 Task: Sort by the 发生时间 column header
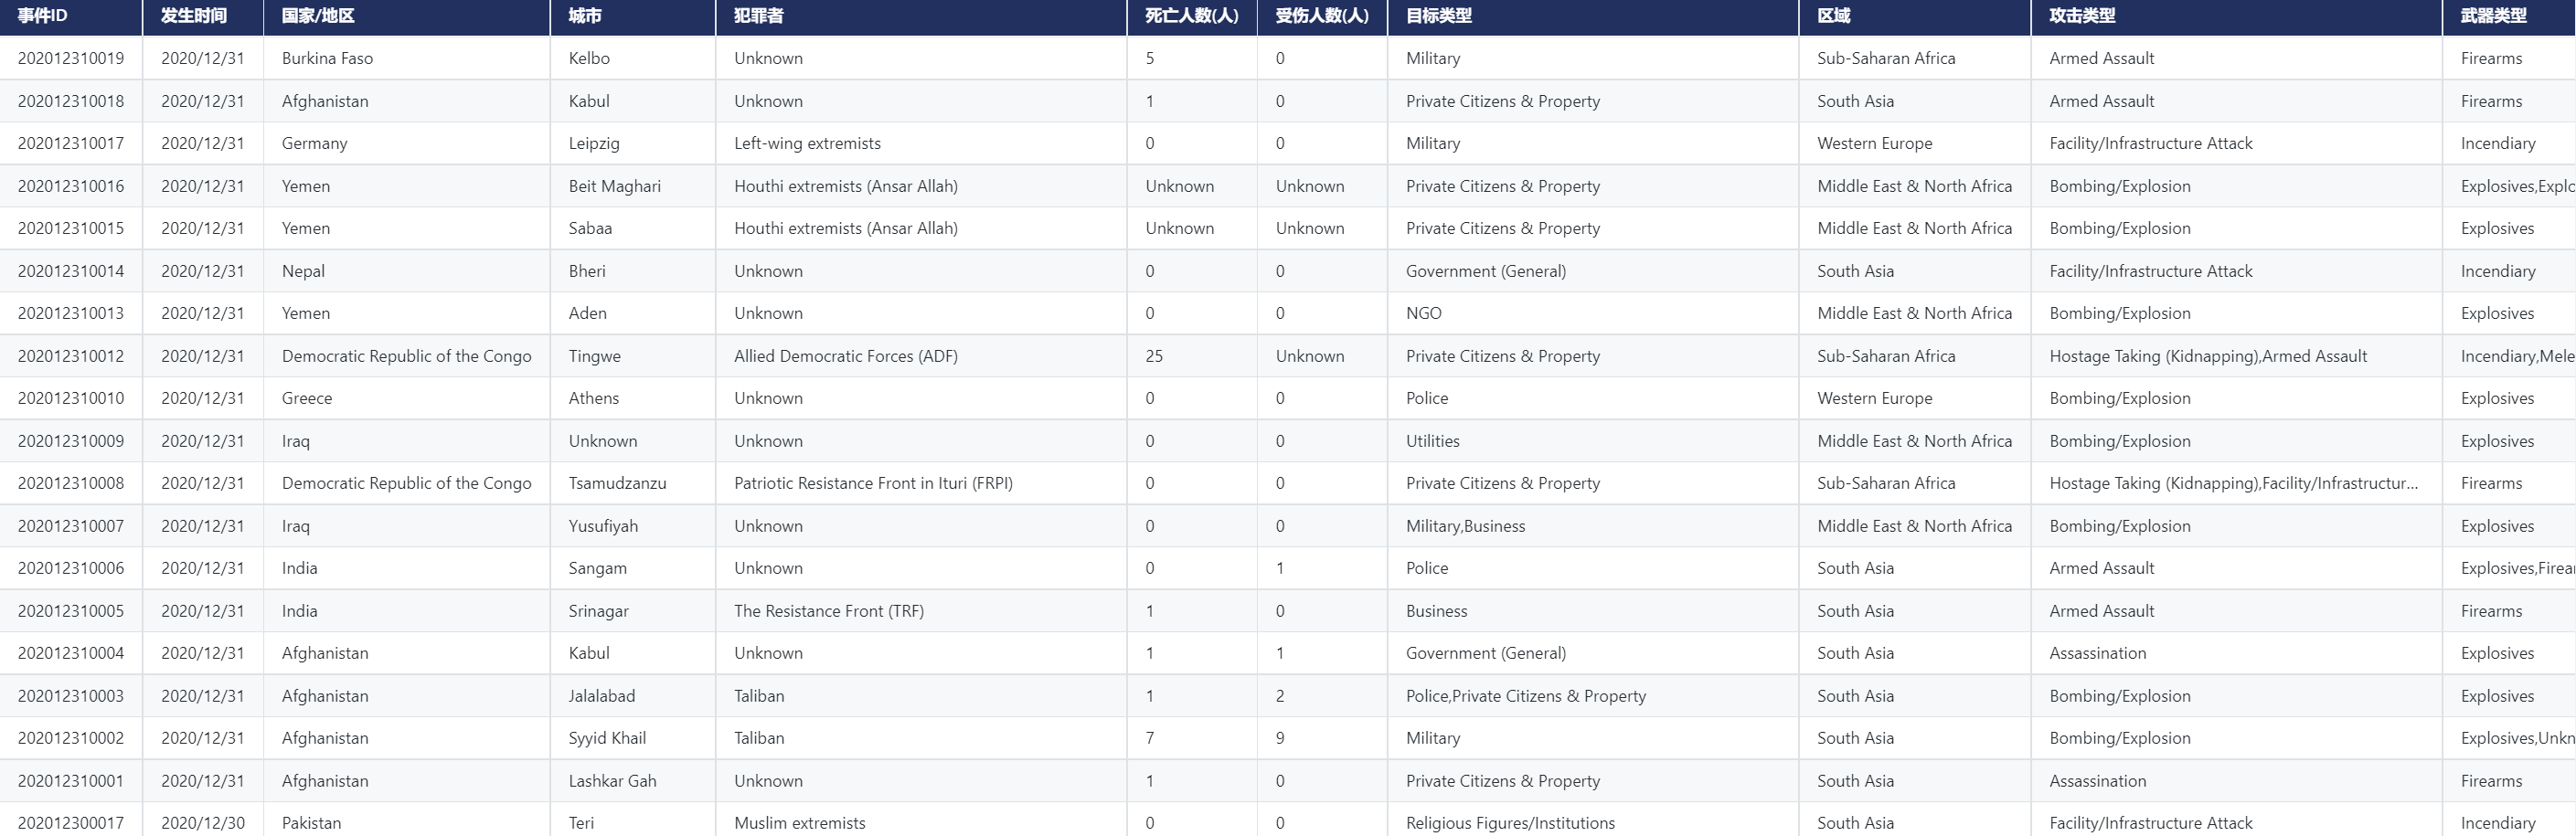point(194,16)
